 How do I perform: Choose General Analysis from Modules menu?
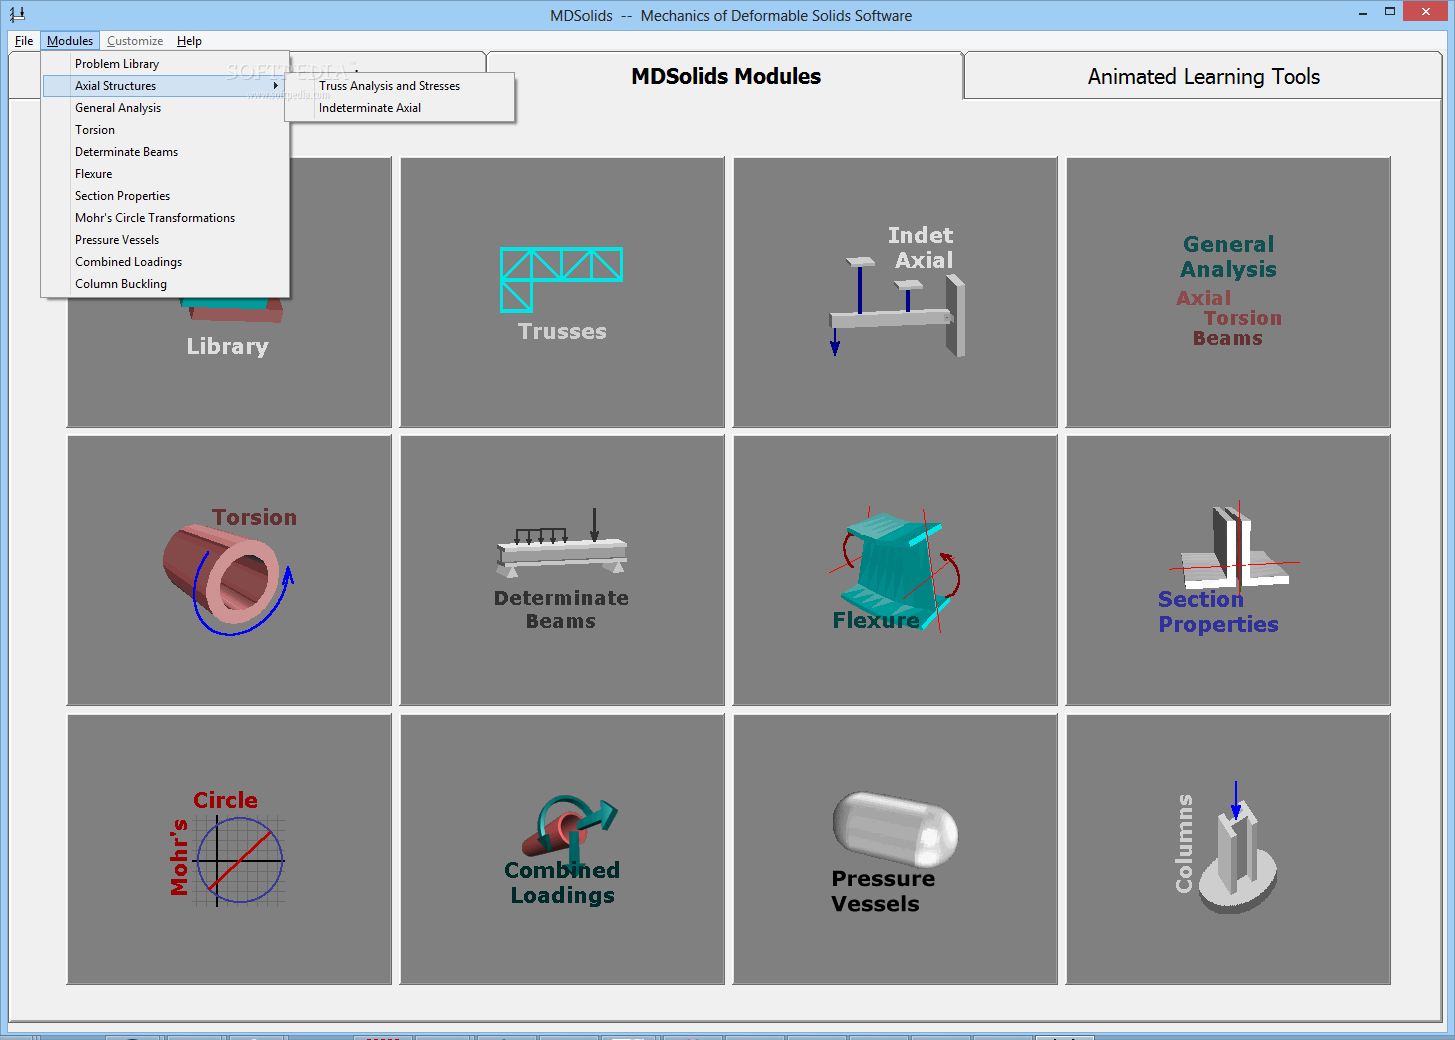tap(165, 108)
